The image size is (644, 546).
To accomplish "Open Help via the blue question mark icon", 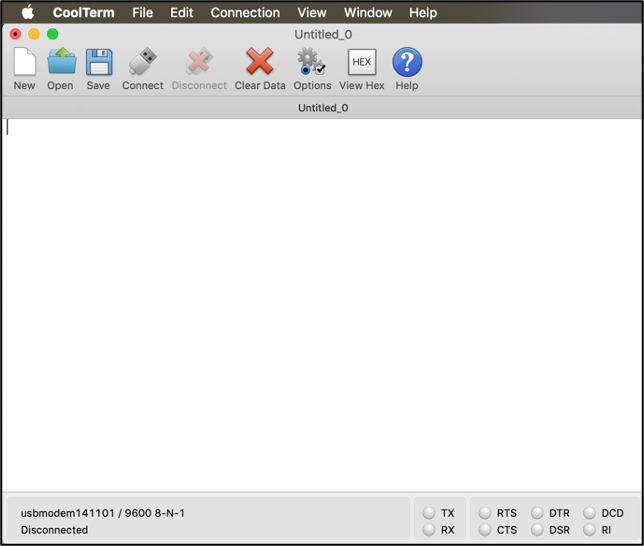I will (407, 64).
